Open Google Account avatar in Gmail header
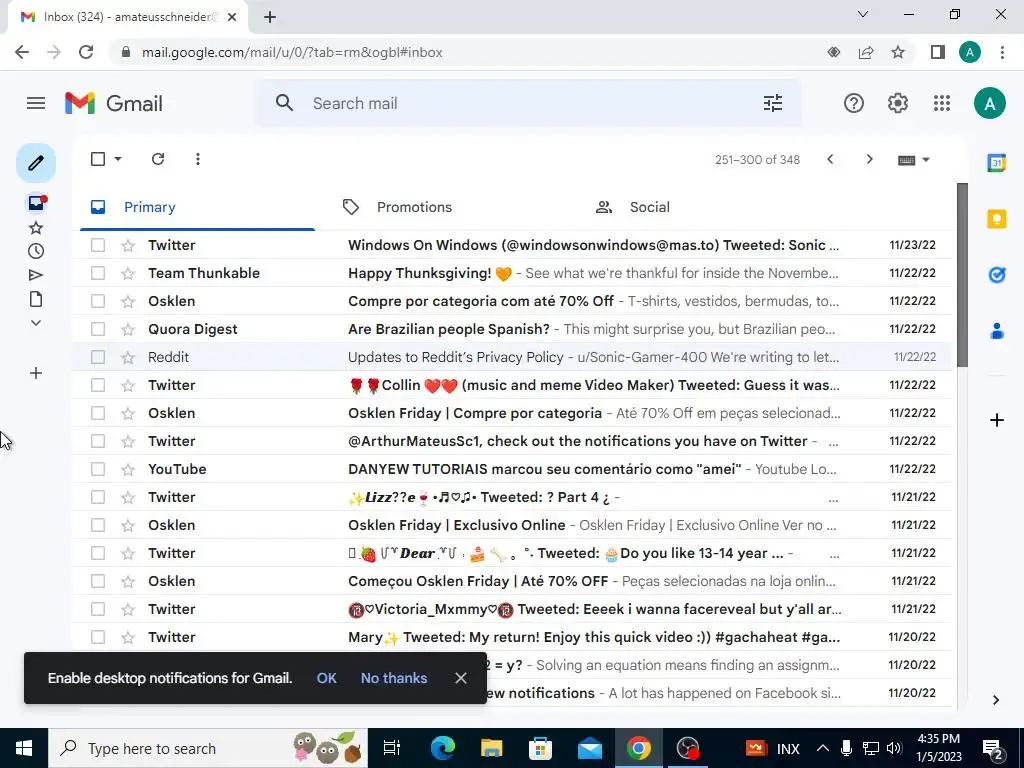1024x768 pixels. click(989, 103)
